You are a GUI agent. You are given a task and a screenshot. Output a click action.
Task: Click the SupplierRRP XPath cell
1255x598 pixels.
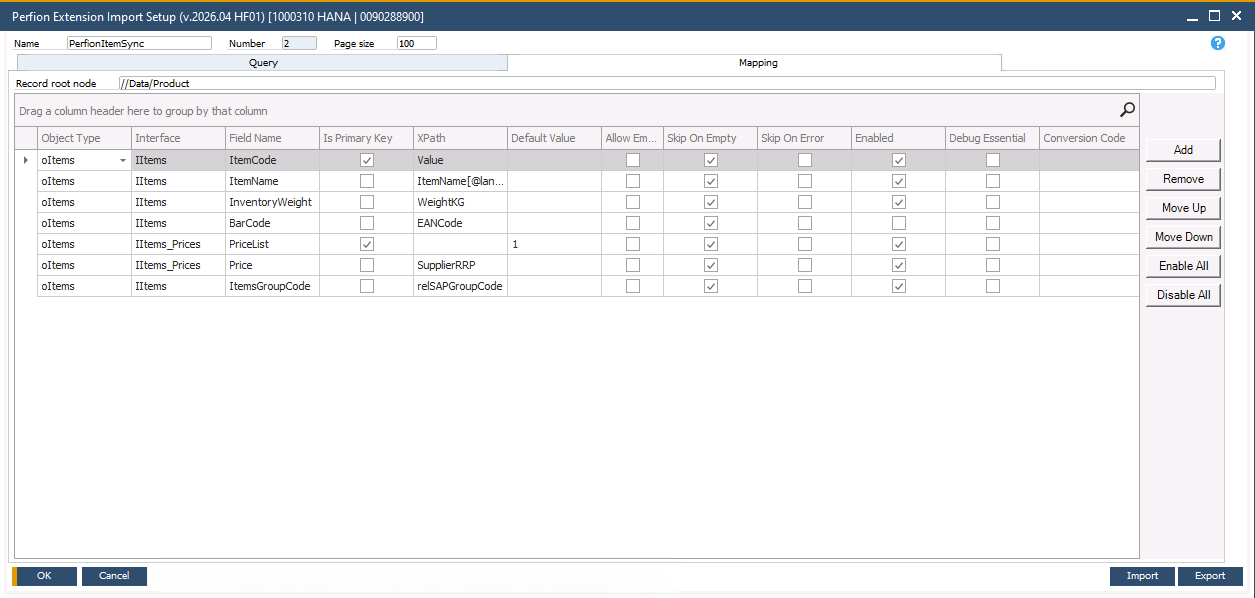coord(460,265)
